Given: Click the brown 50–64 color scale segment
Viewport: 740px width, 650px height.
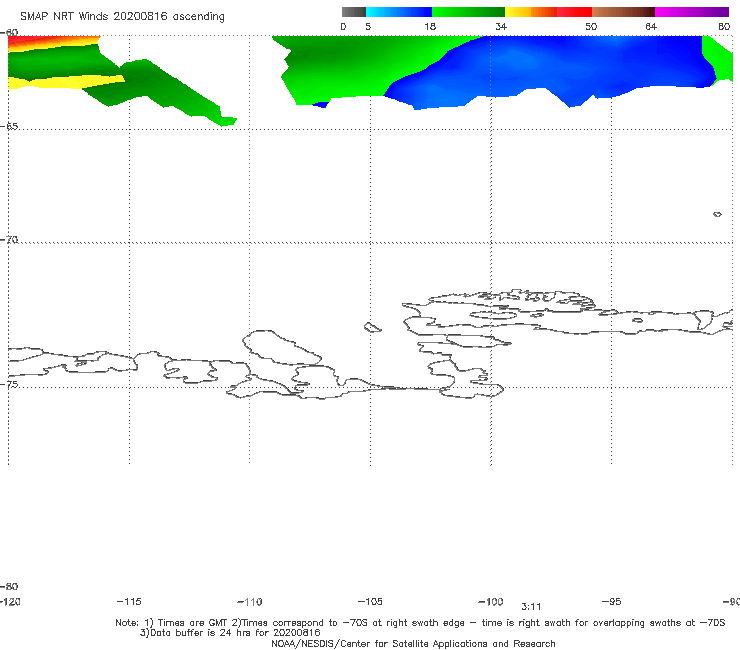Looking at the screenshot, I should pyautogui.click(x=623, y=12).
